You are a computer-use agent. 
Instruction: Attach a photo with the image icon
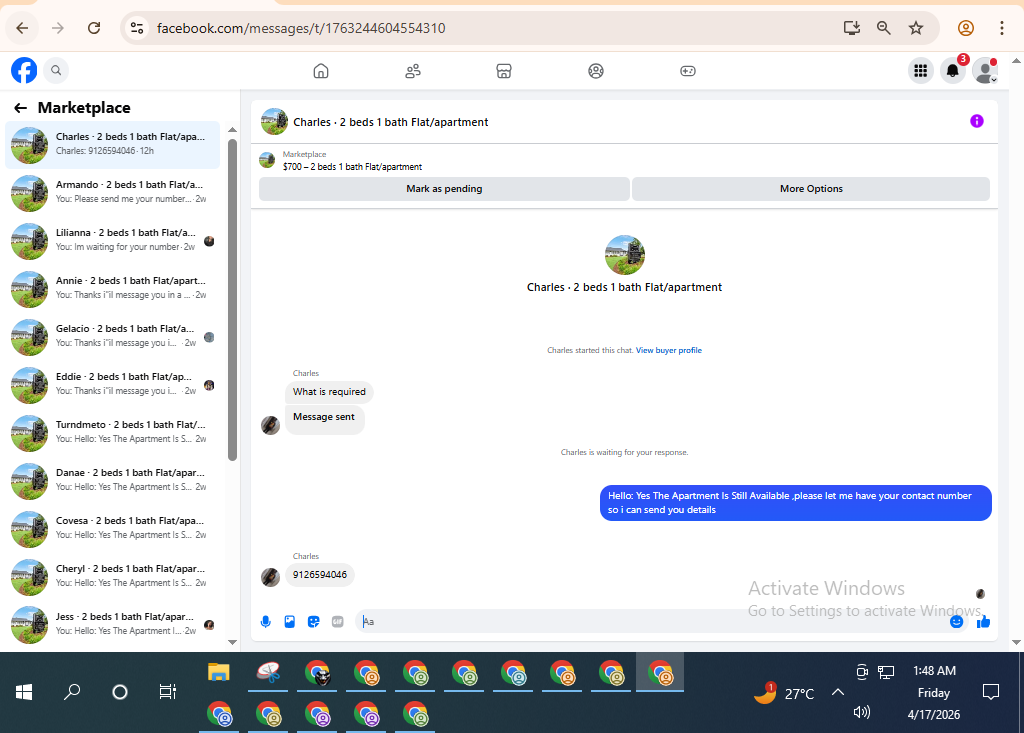(x=290, y=622)
